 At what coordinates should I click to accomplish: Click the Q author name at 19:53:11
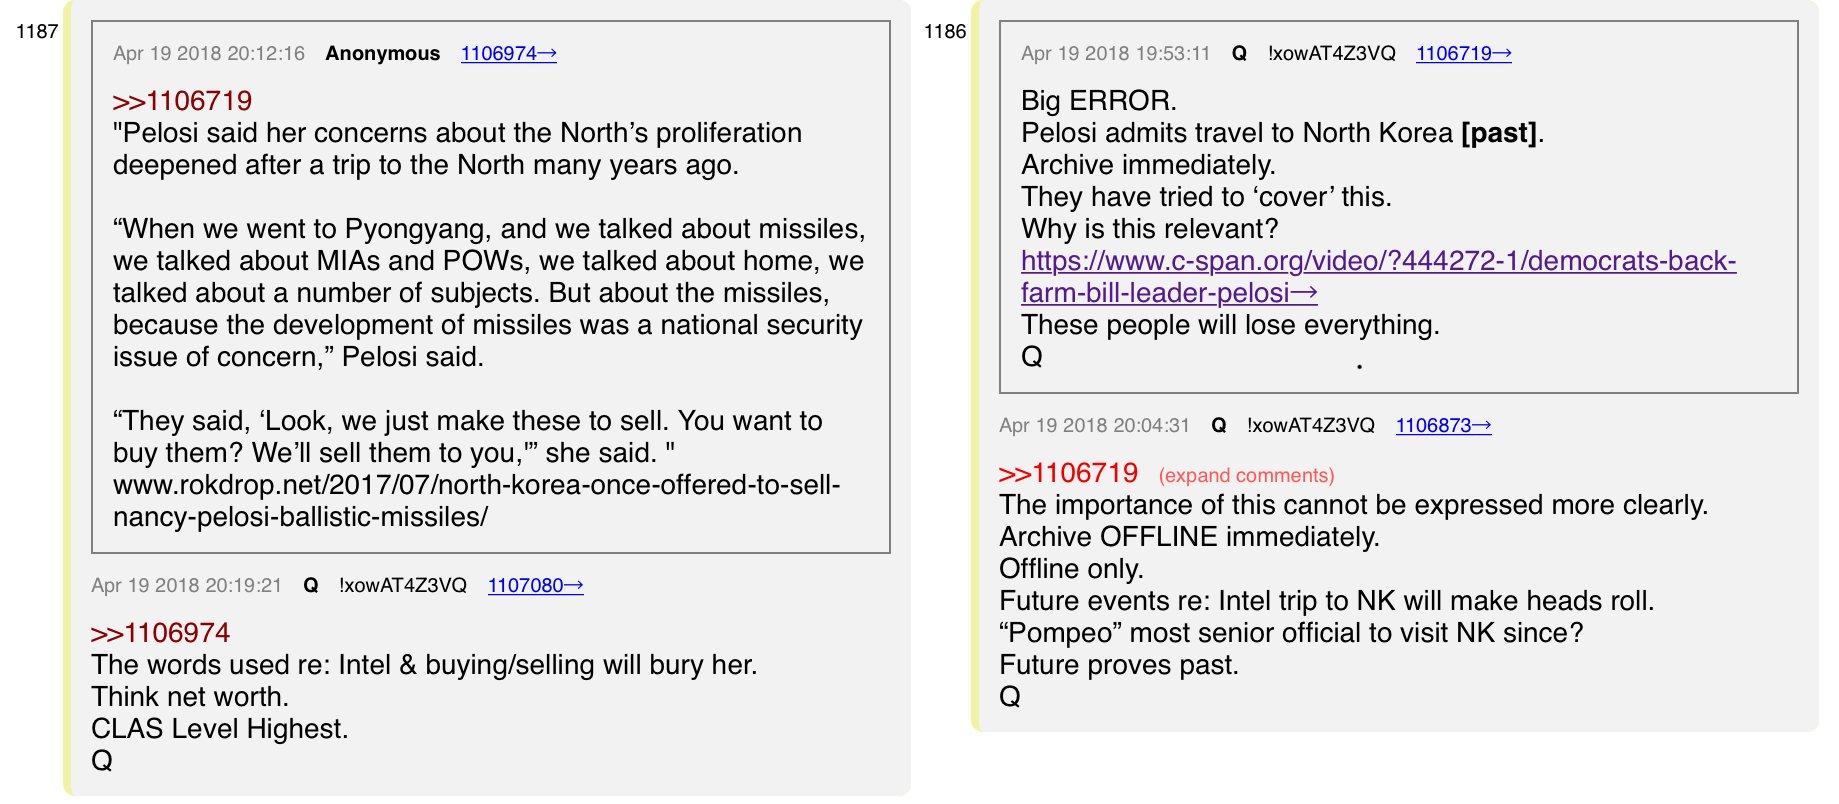(1238, 54)
